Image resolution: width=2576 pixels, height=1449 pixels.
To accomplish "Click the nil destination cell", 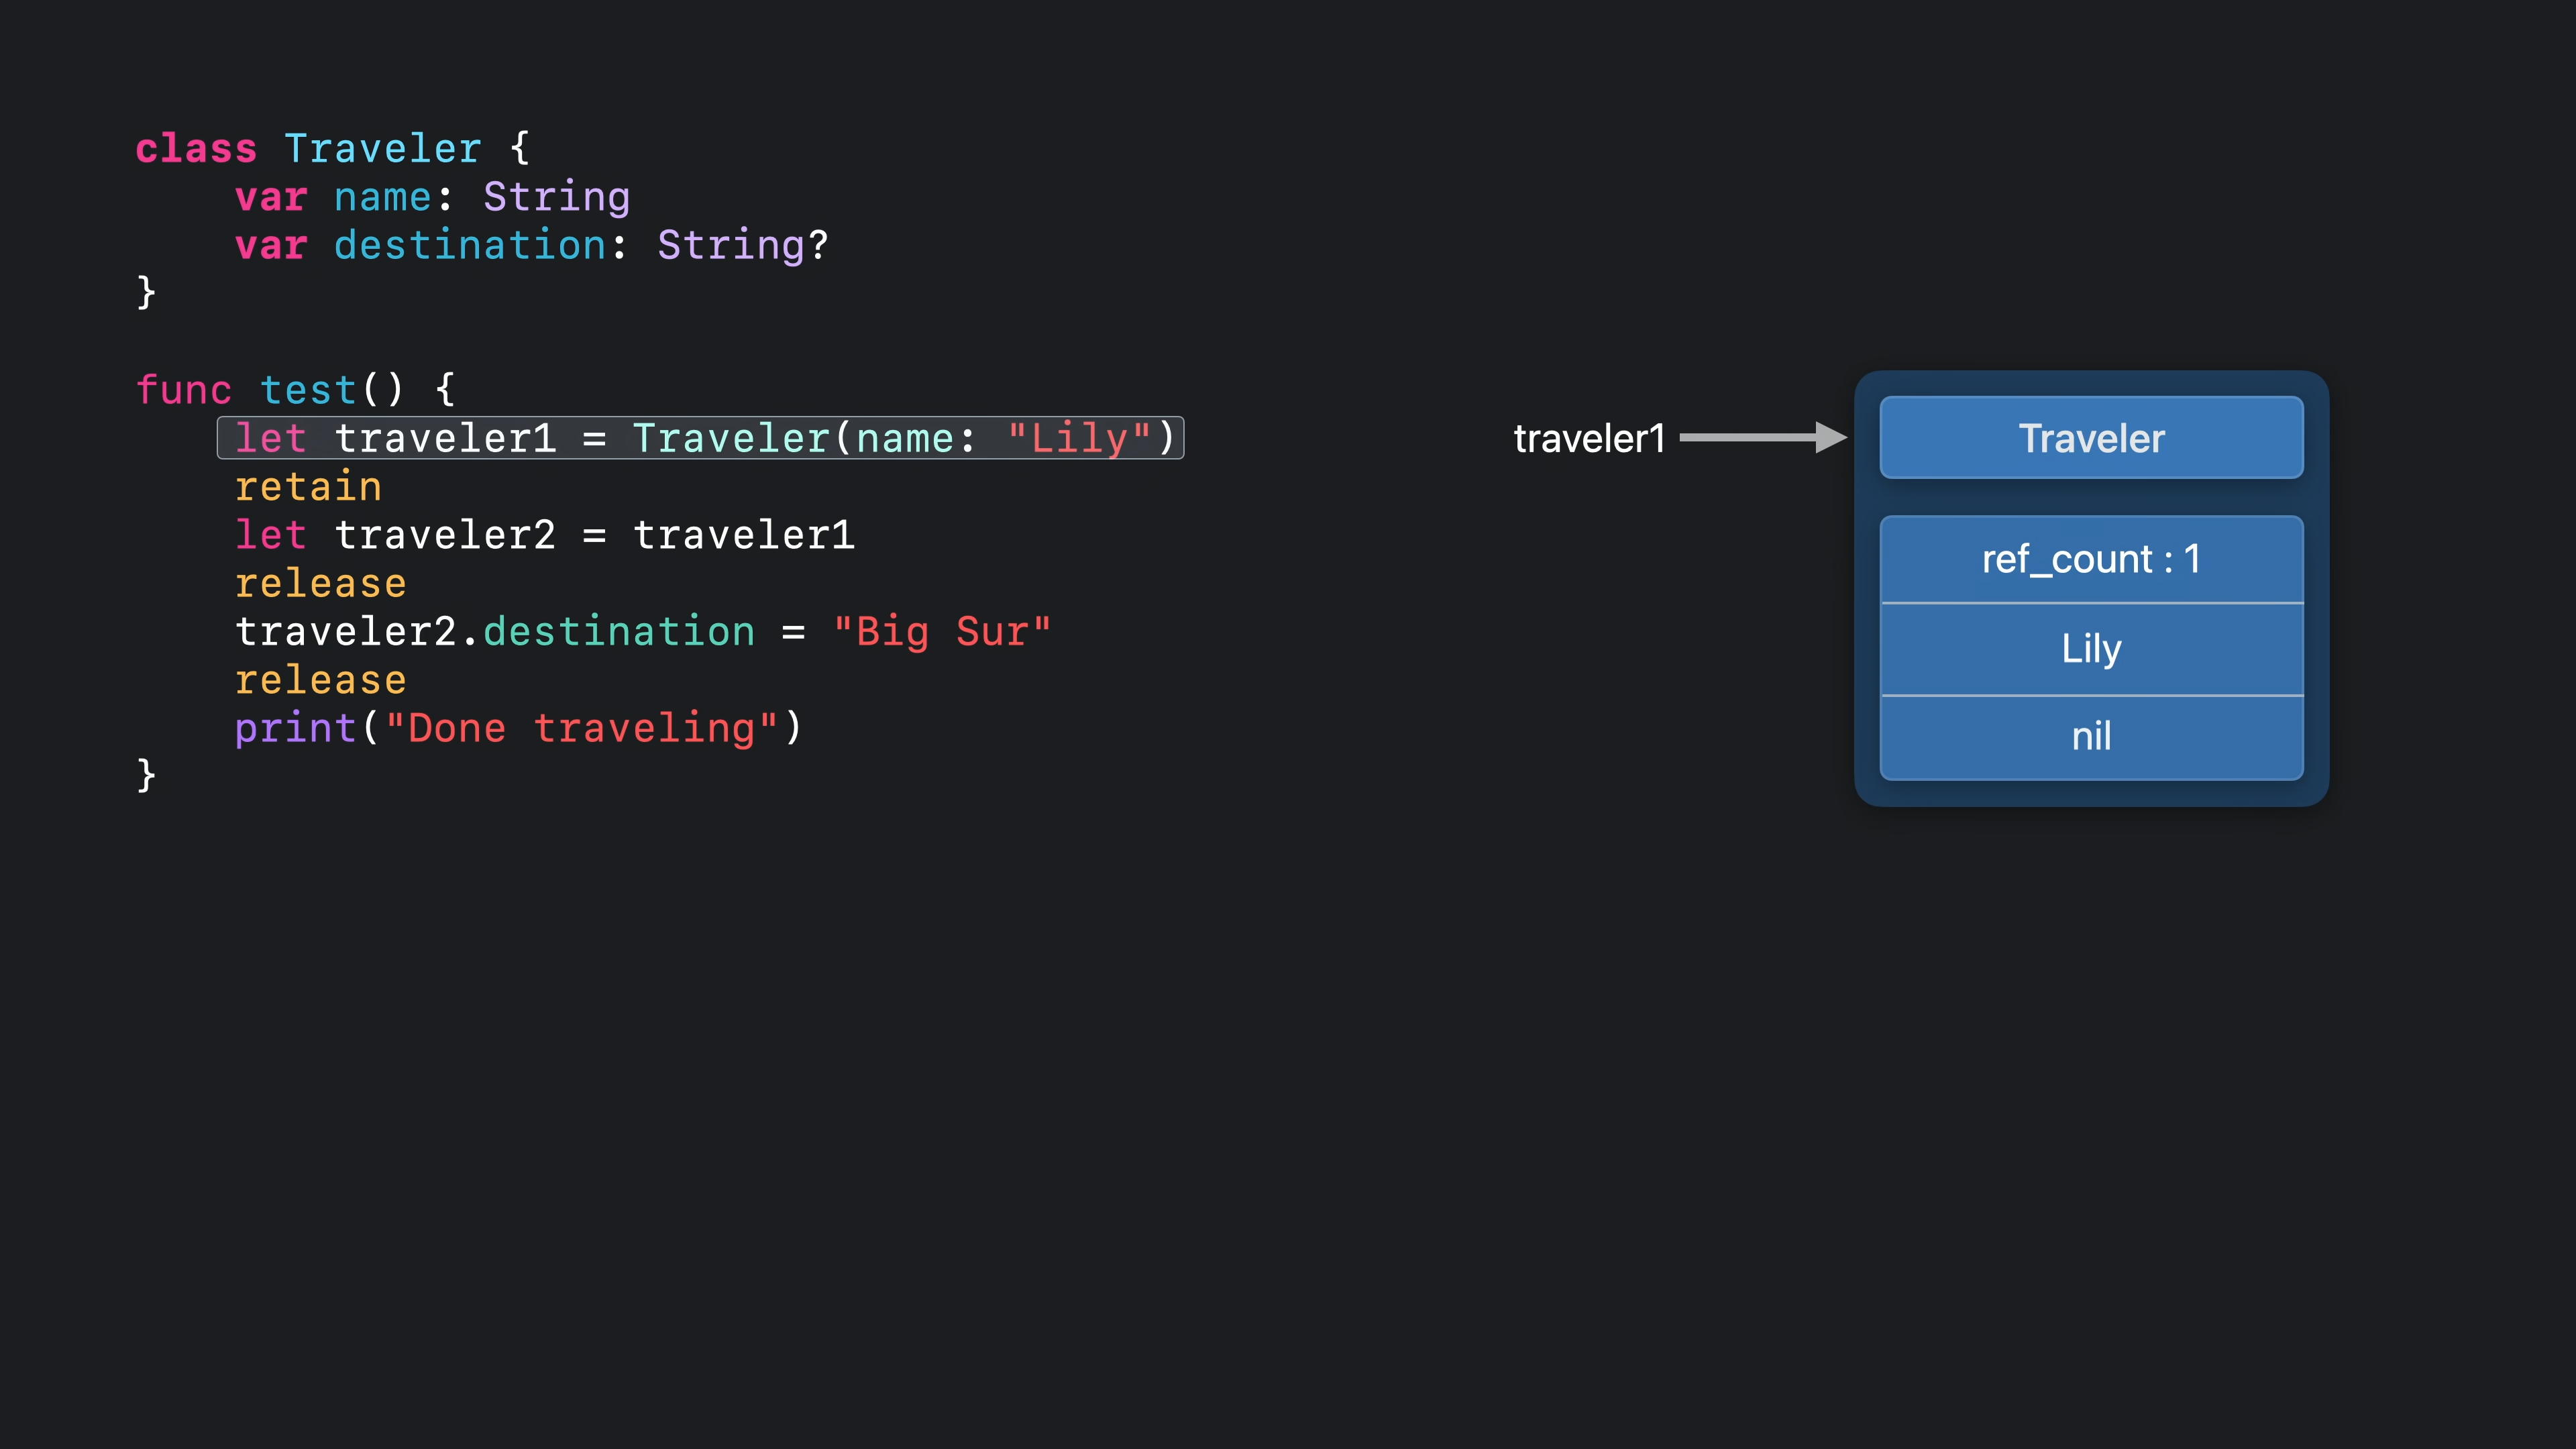I will click(x=2091, y=736).
